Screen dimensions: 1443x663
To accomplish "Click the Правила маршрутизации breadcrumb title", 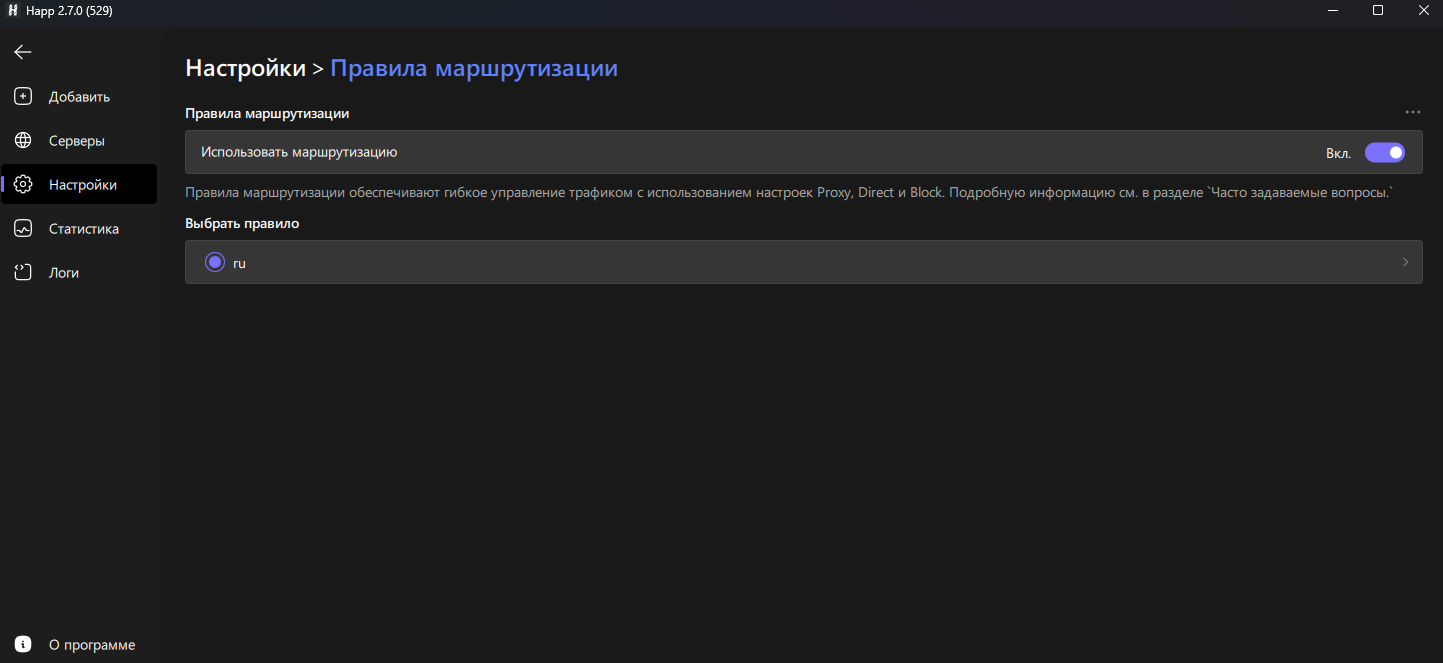I will pyautogui.click(x=474, y=68).
